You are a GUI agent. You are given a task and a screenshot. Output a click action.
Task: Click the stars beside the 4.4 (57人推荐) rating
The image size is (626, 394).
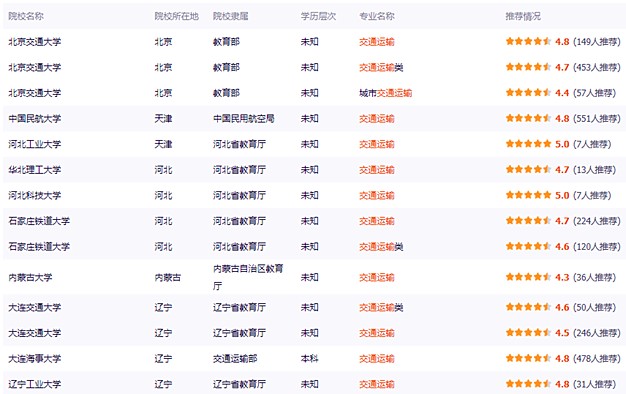[x=528, y=93]
